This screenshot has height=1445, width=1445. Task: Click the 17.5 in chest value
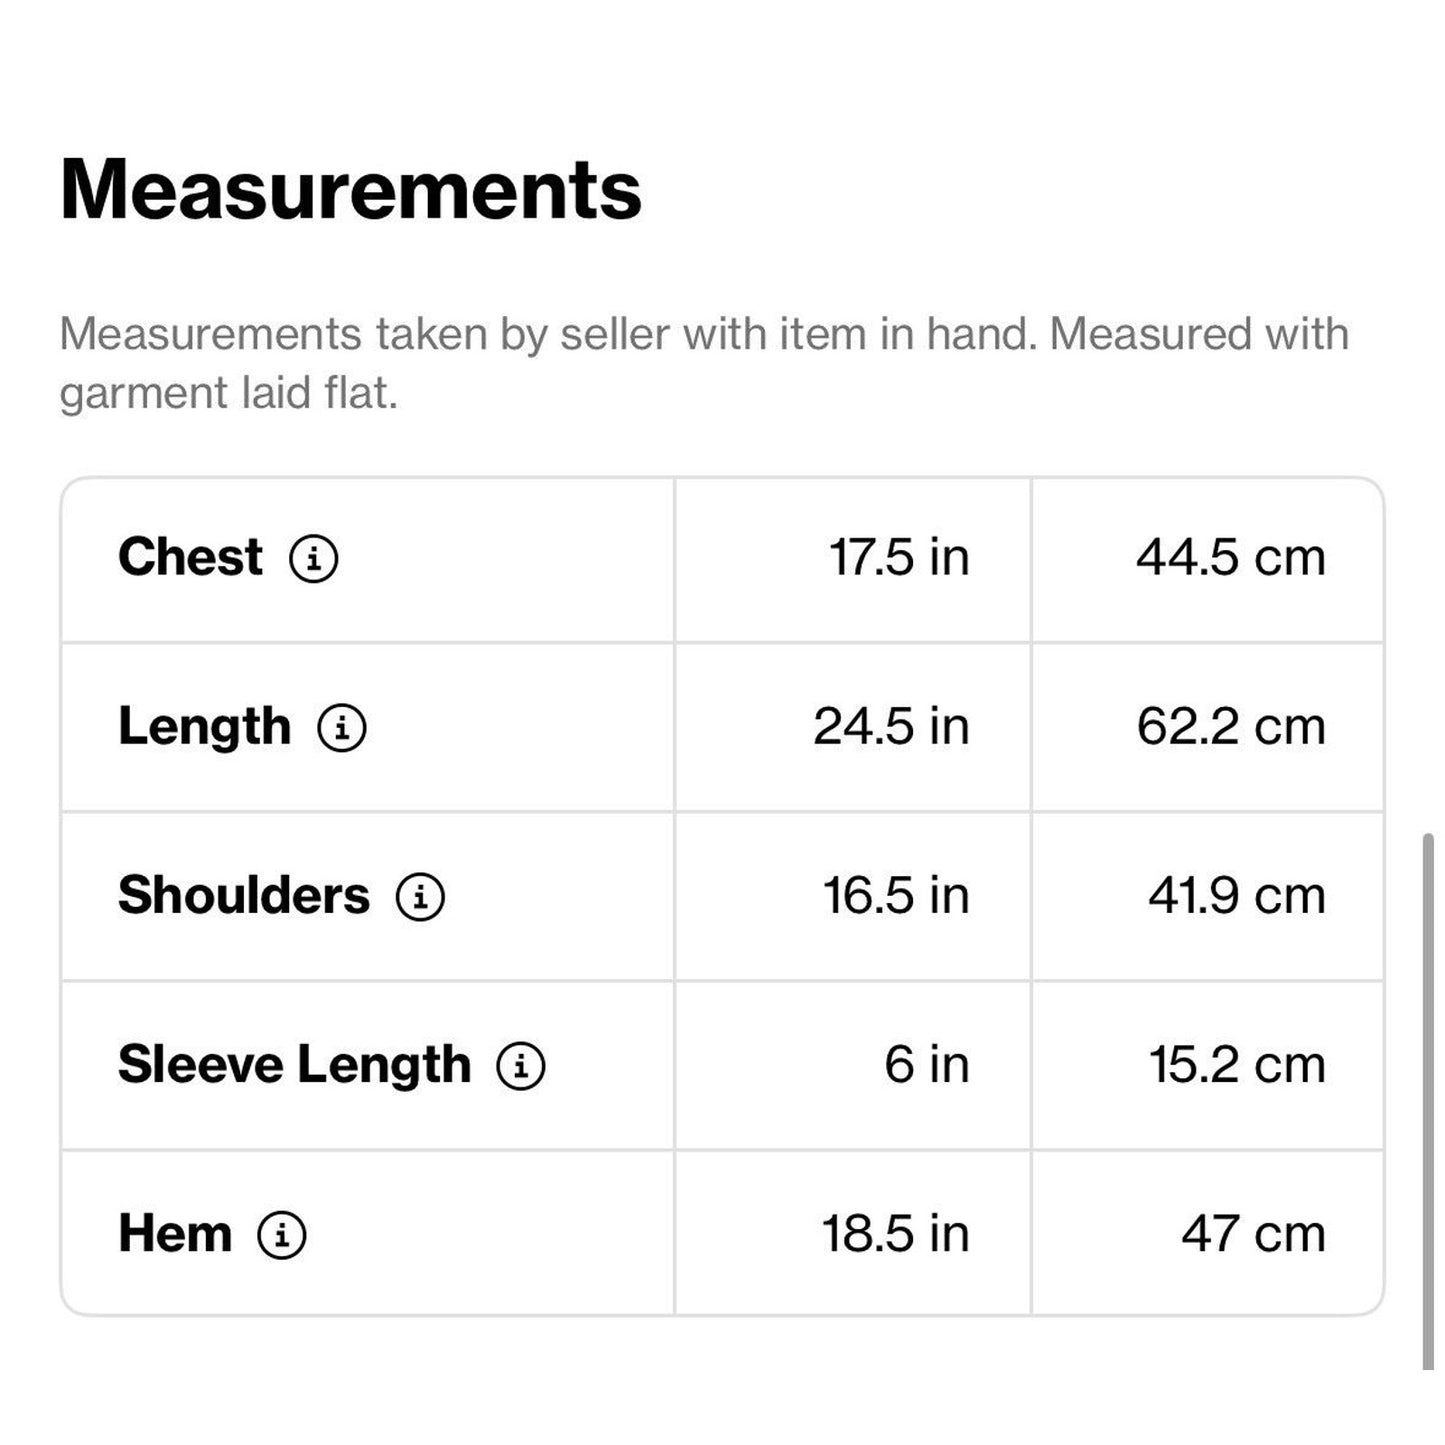coord(898,557)
